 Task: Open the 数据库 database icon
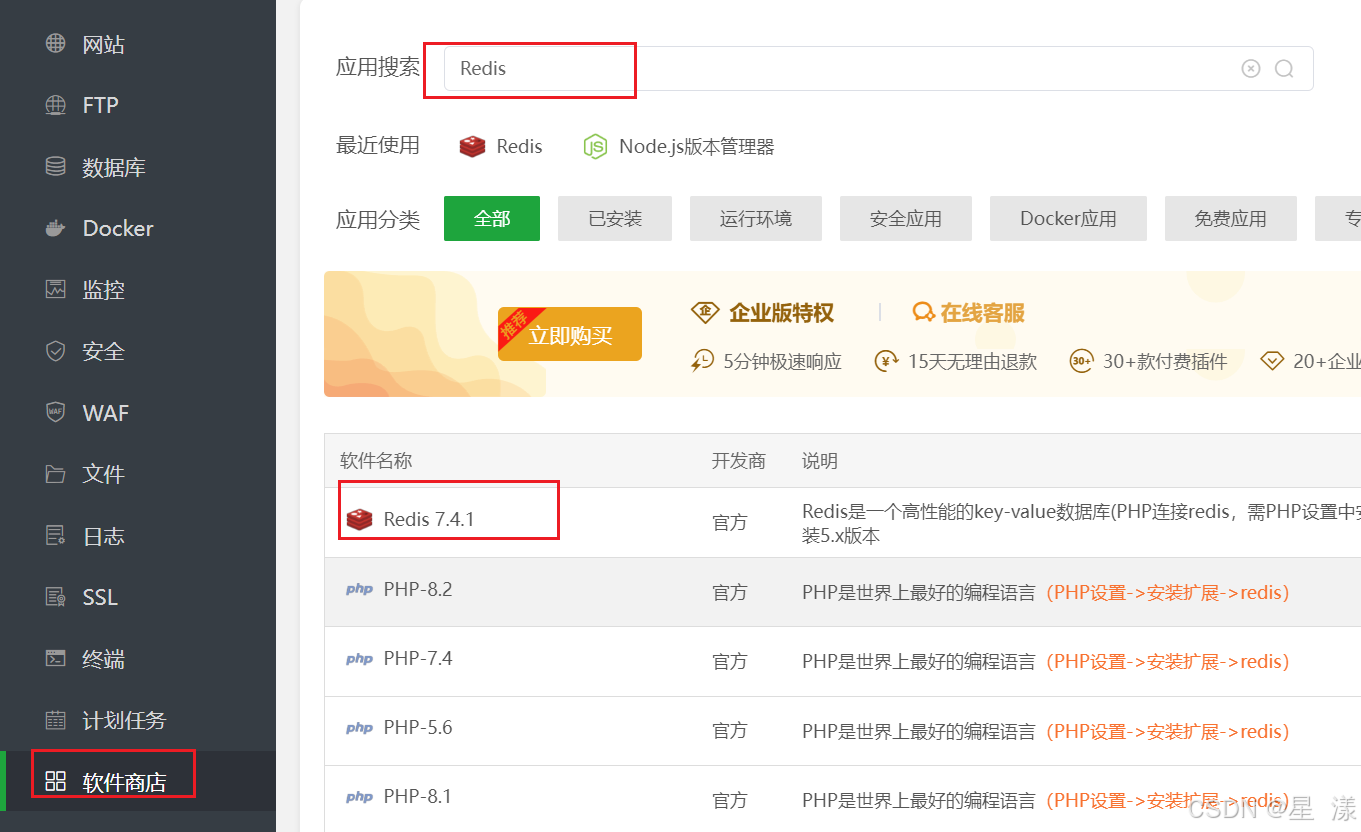pos(56,167)
